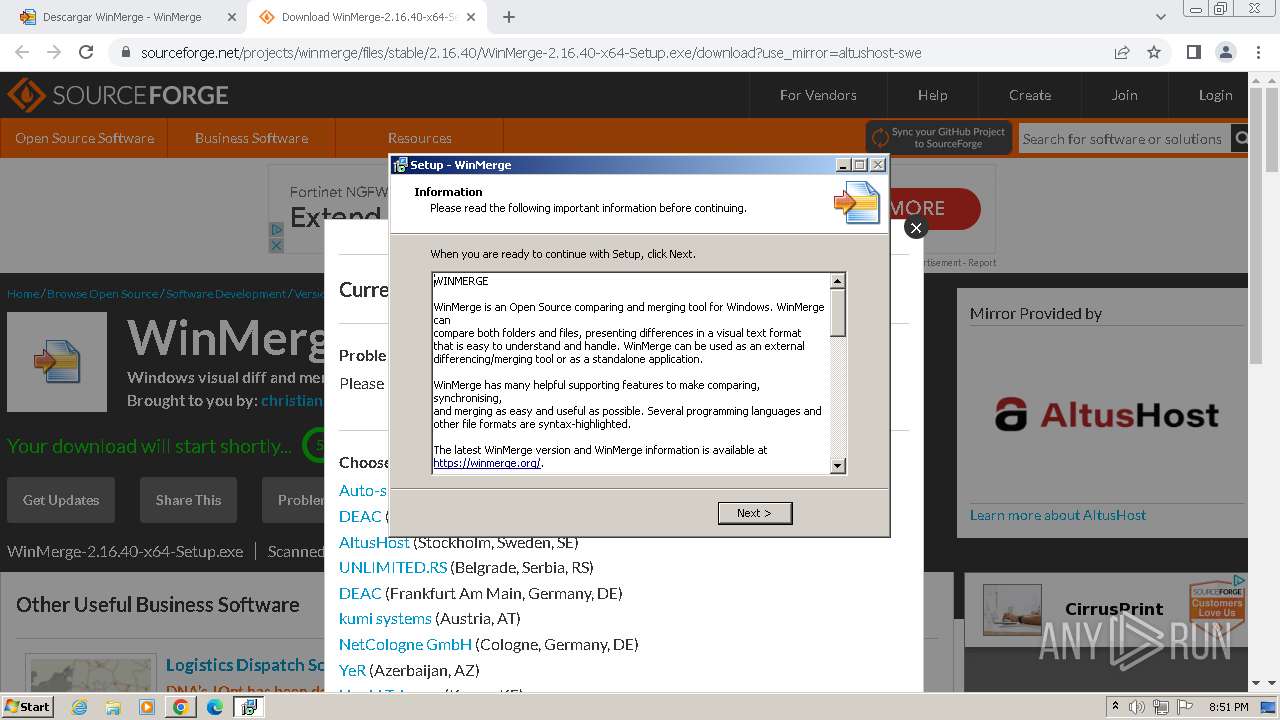
Task: Click Sync your GitHub Project button
Action: (x=939, y=138)
